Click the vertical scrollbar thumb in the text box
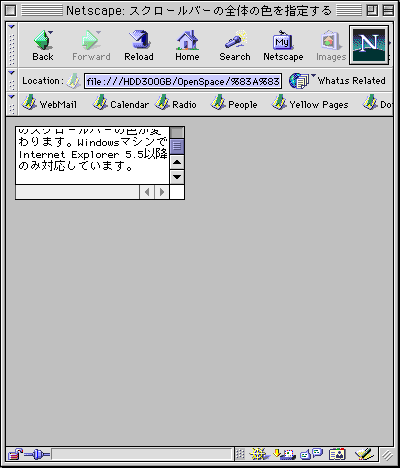 click(177, 146)
